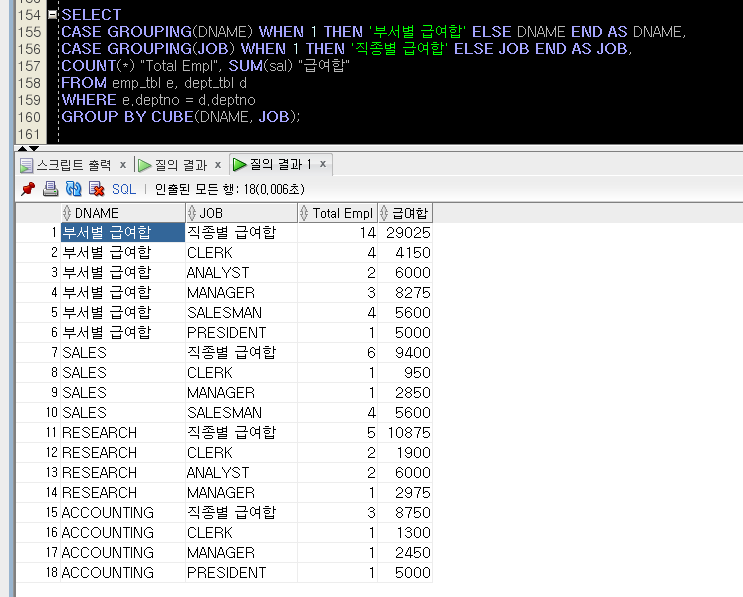The image size is (743, 597).
Task: Select the ACCOUNTING cell in row 15
Action: pyautogui.click(x=123, y=513)
